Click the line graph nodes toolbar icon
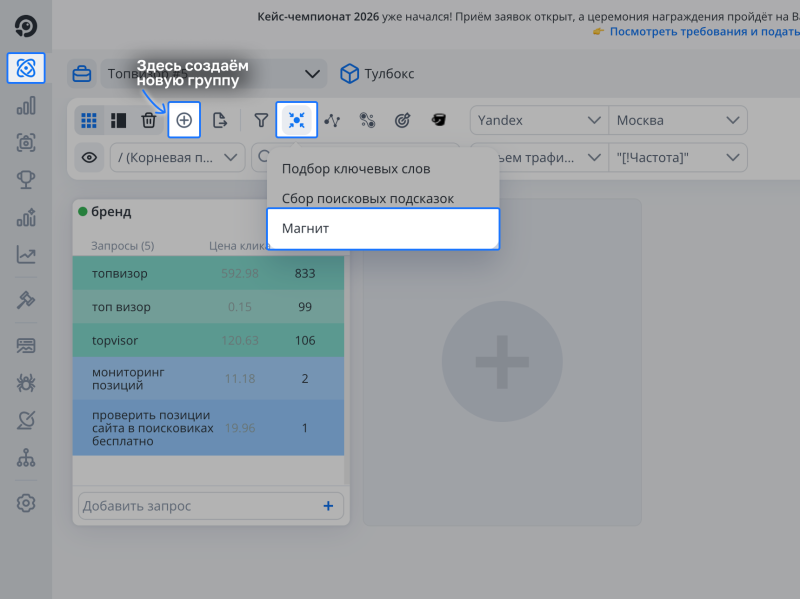800x599 pixels. pos(332,120)
